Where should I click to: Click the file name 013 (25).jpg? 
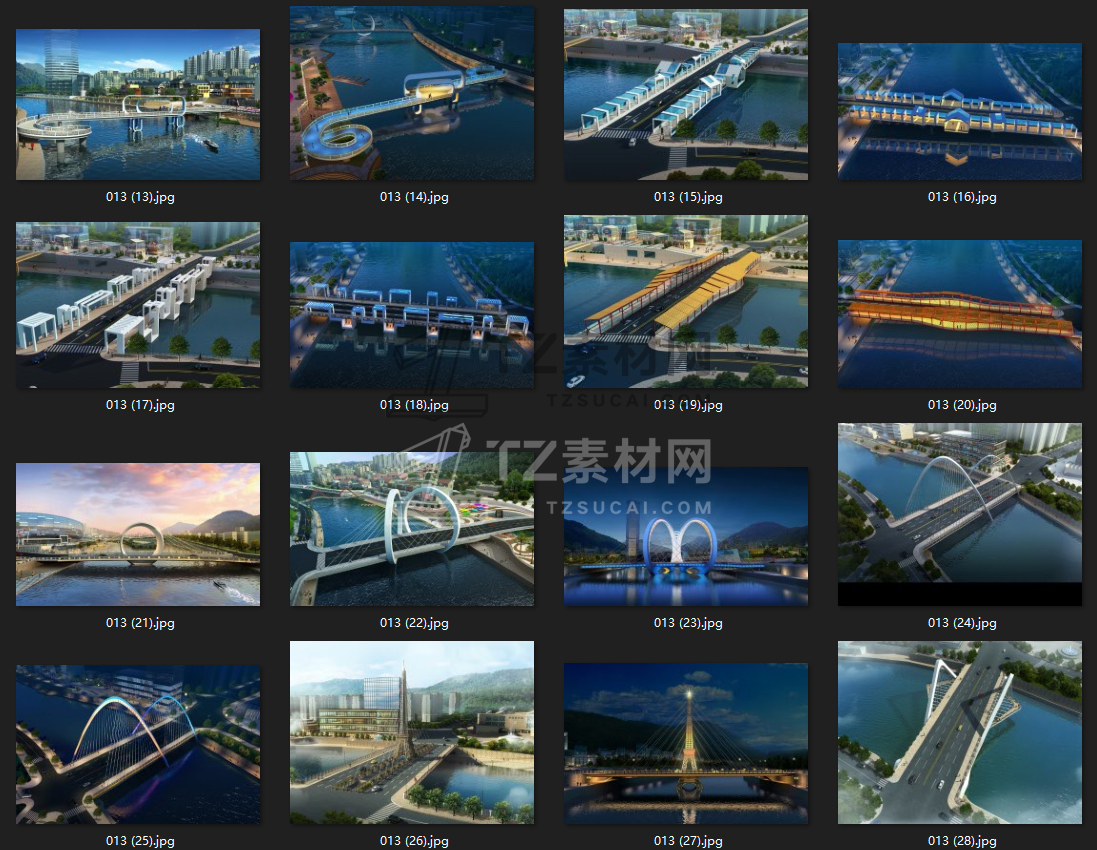pyautogui.click(x=140, y=841)
